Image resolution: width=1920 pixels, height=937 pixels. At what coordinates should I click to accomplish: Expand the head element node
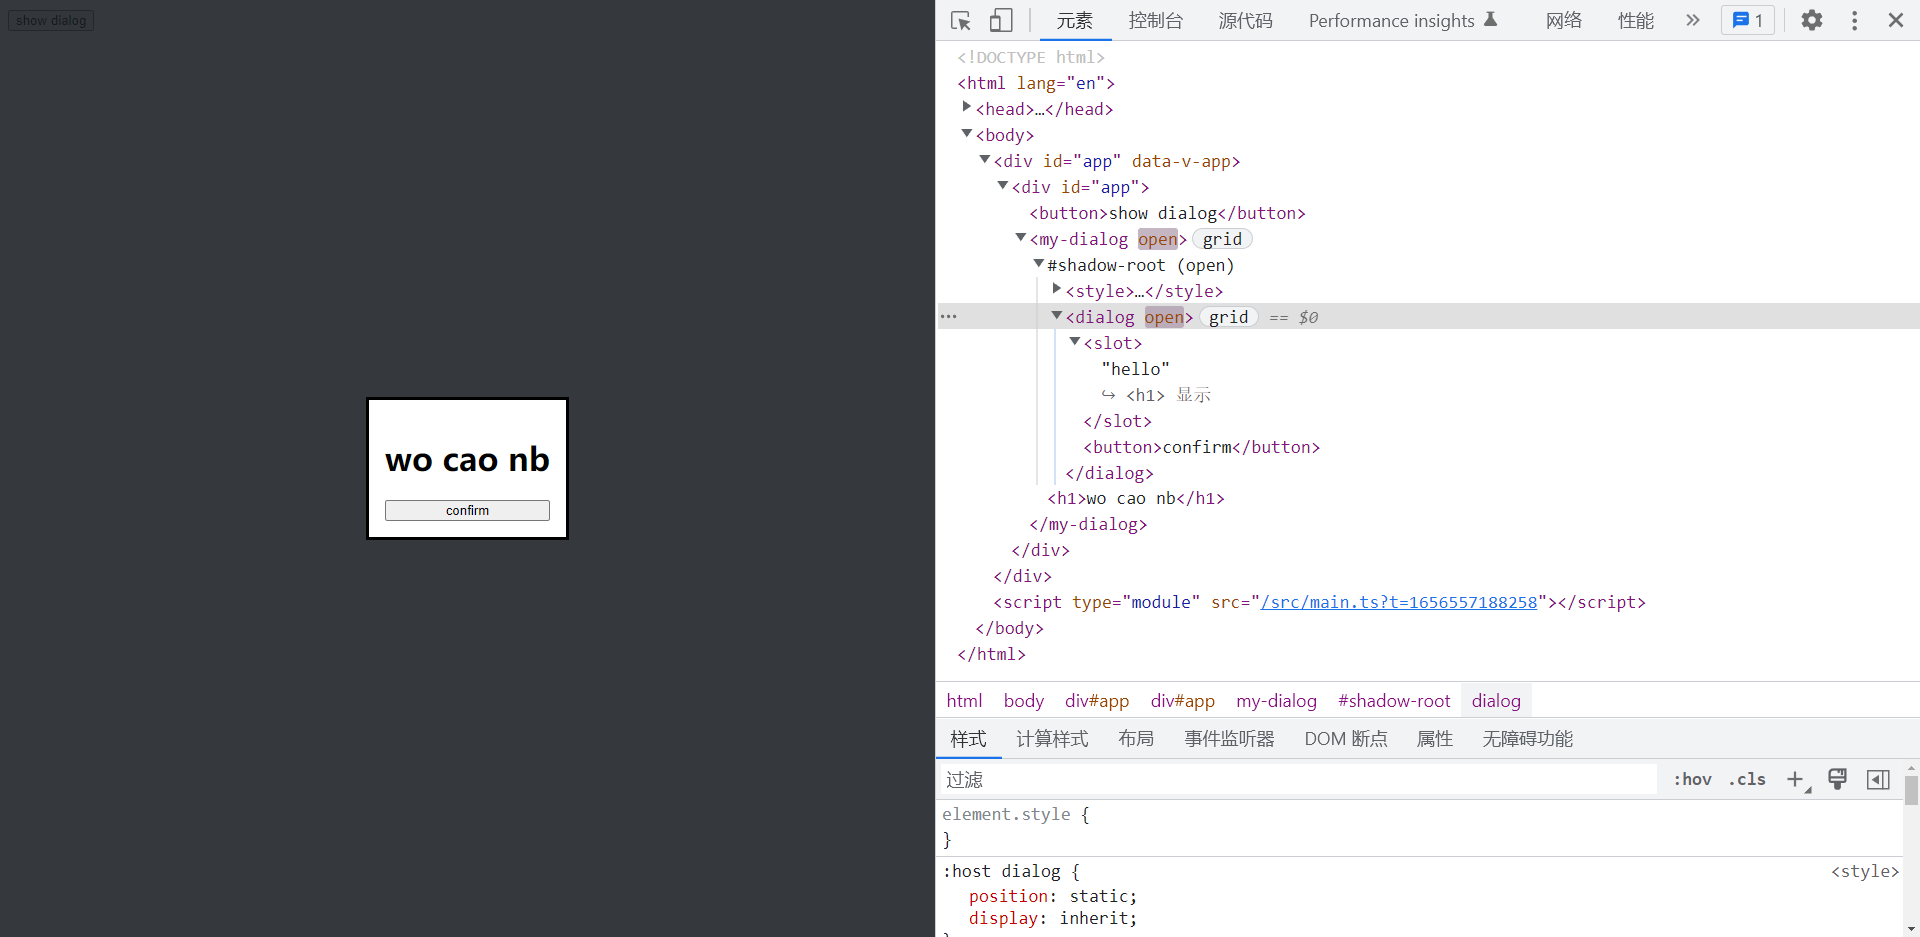tap(967, 107)
